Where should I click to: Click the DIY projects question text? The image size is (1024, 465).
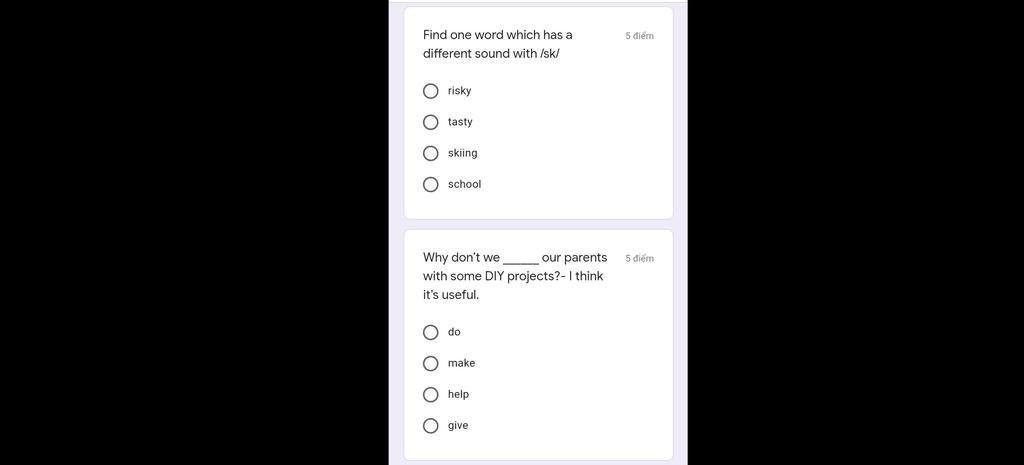tap(514, 276)
